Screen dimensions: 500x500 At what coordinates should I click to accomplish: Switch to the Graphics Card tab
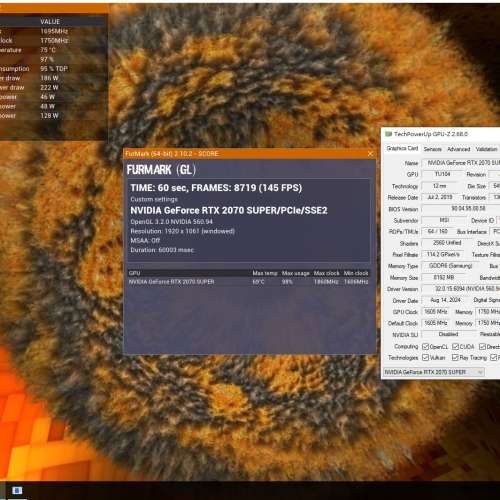[x=402, y=148]
